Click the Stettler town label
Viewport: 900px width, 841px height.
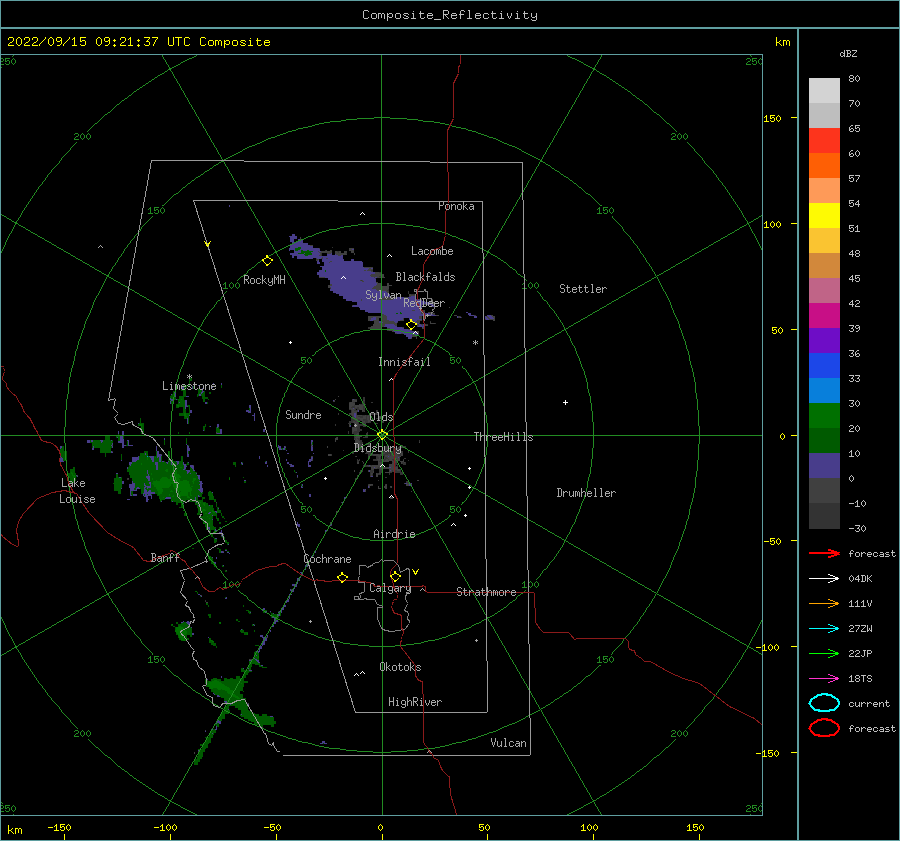coord(583,289)
